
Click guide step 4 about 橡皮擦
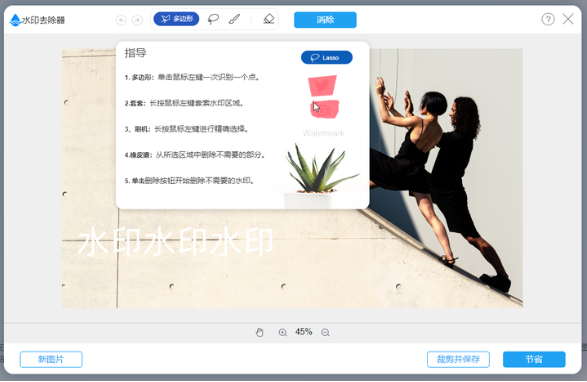195,155
